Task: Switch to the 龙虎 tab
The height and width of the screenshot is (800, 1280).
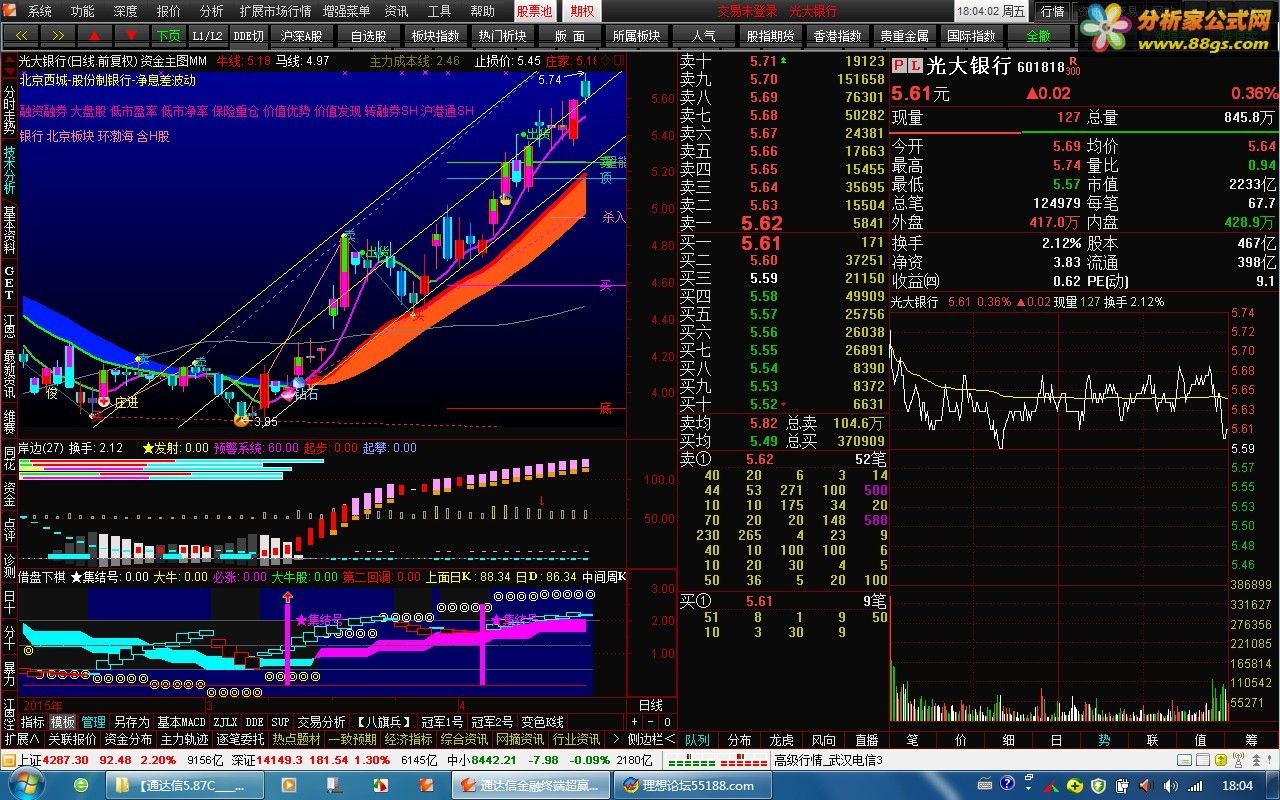Action: 781,740
